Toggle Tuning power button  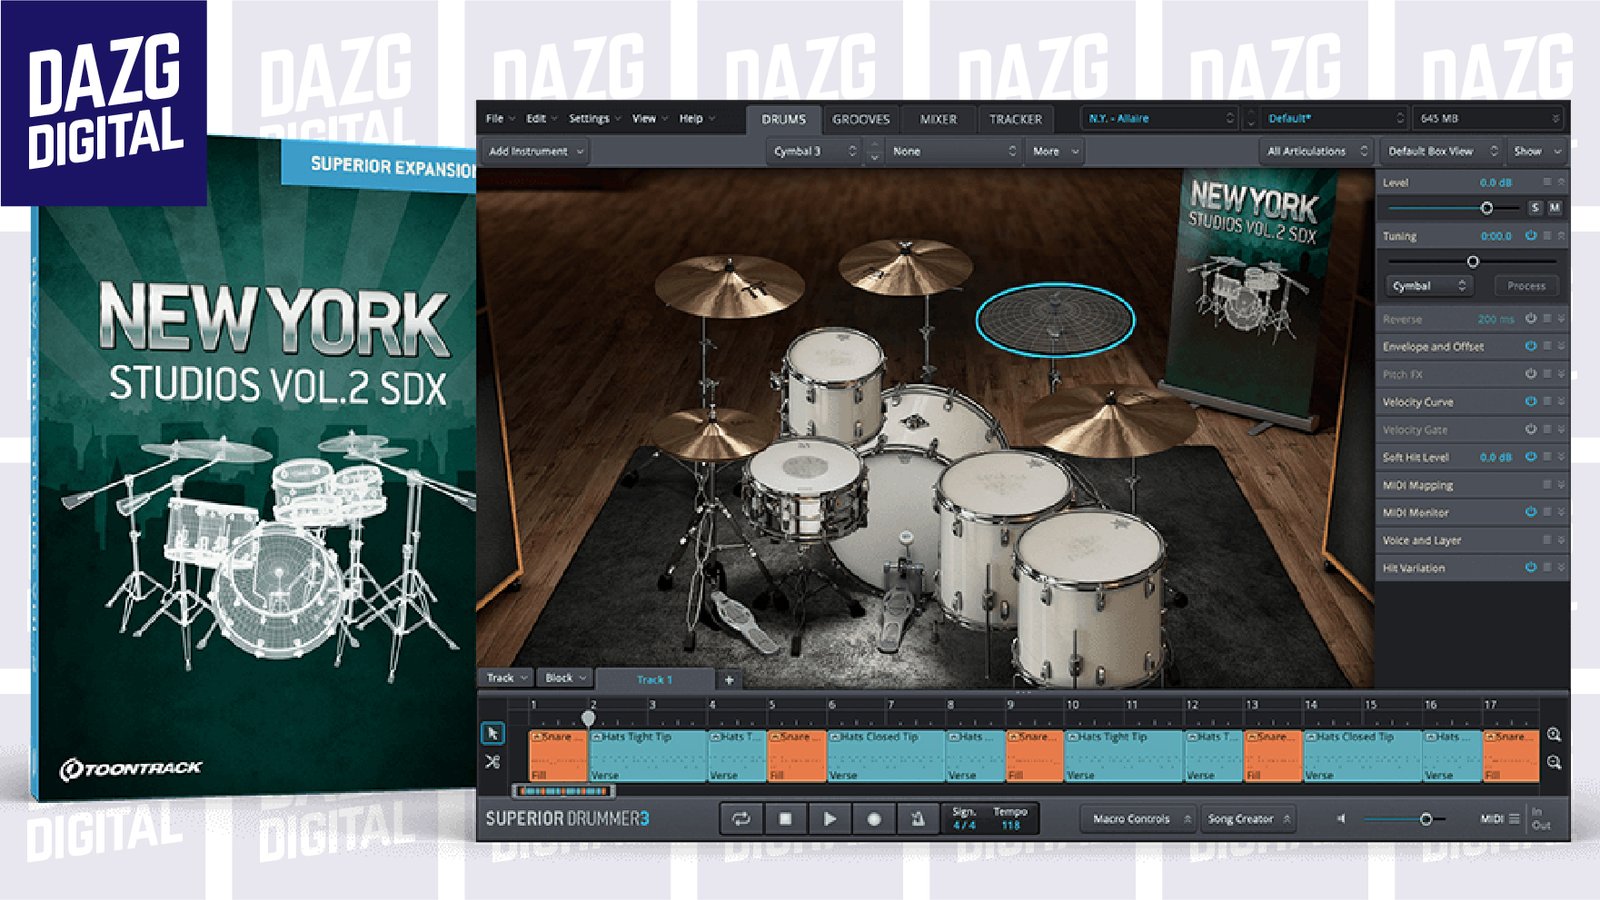click(x=1531, y=236)
